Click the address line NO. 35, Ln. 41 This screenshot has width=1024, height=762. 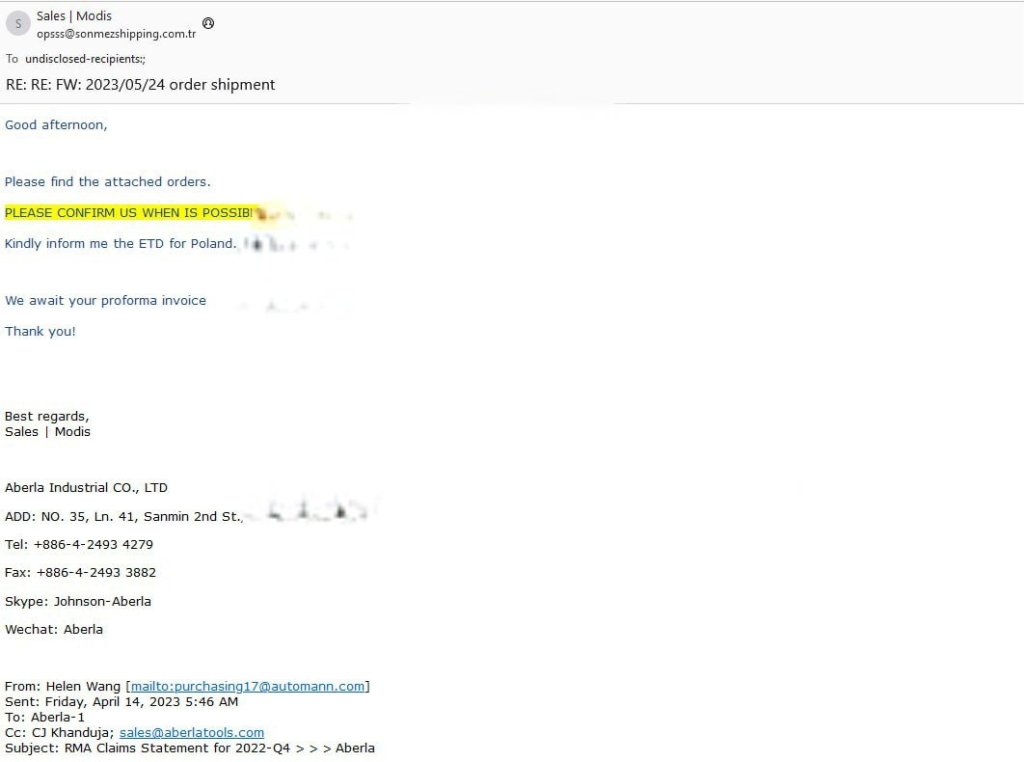coord(123,517)
